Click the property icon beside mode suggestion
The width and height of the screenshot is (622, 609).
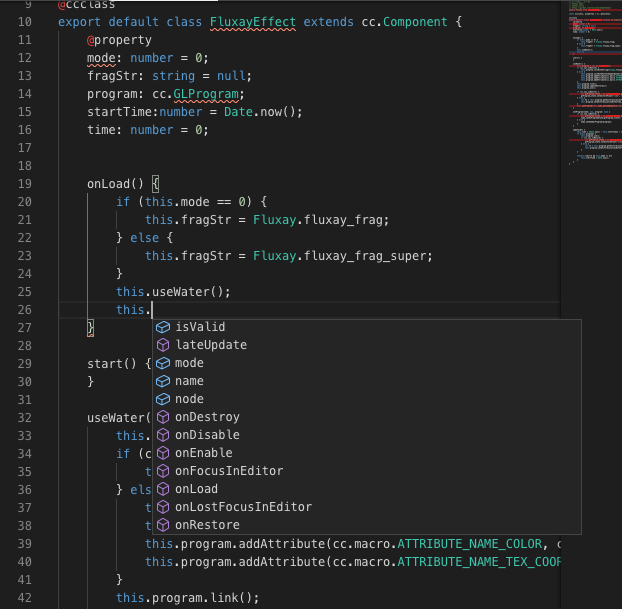(x=163, y=363)
